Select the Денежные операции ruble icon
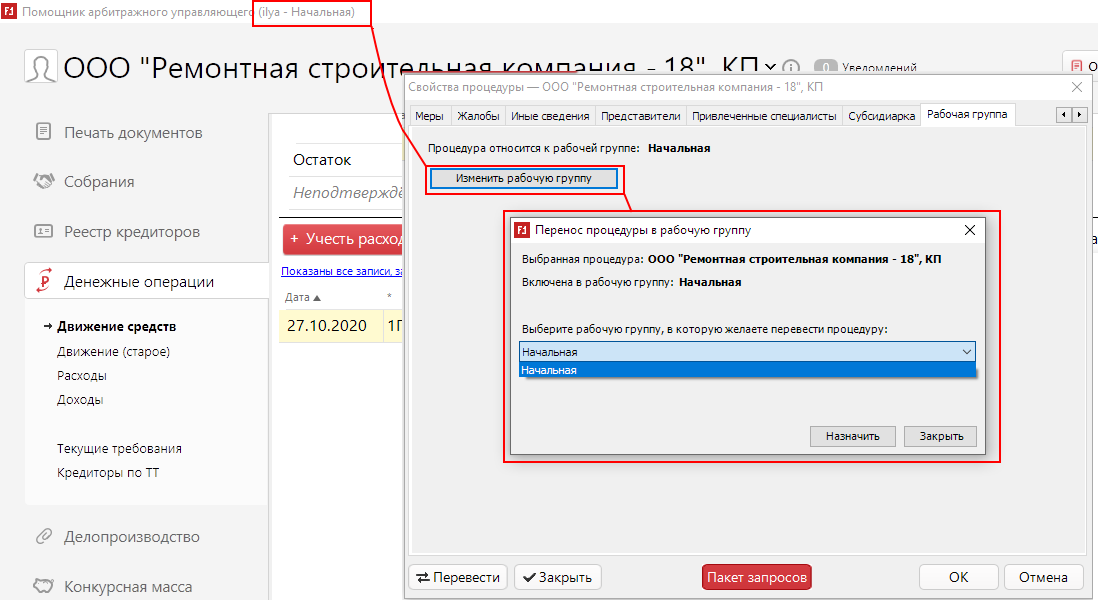The width and height of the screenshot is (1098, 600). point(43,282)
